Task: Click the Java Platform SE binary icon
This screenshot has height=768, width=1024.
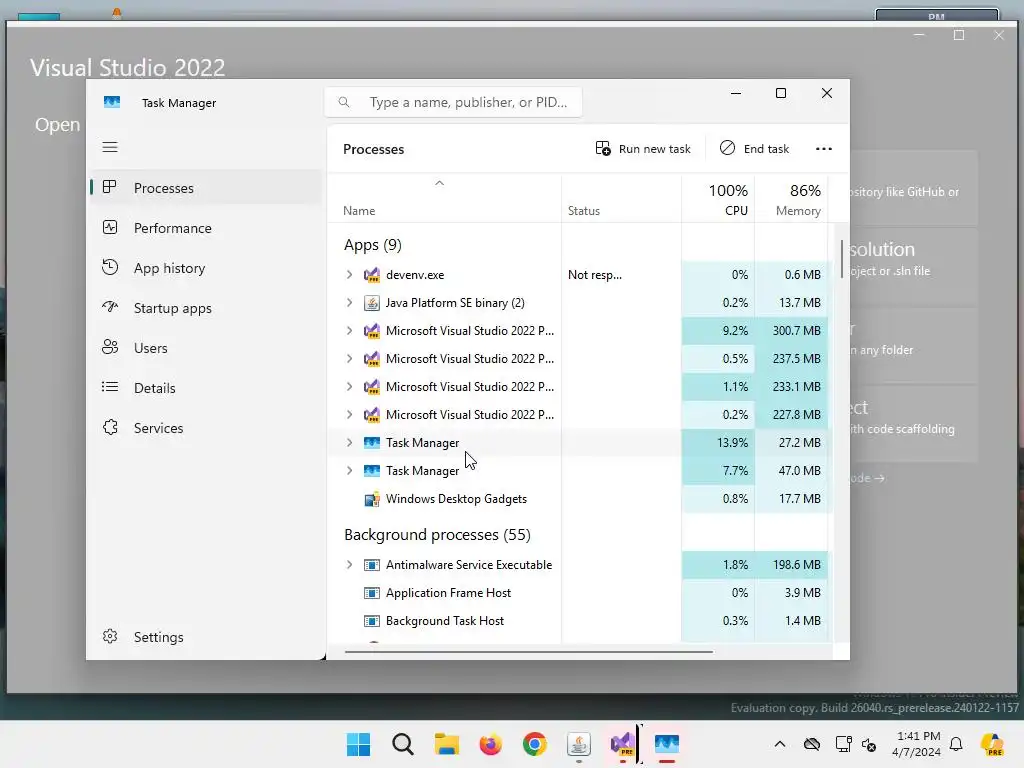Action: (372, 303)
